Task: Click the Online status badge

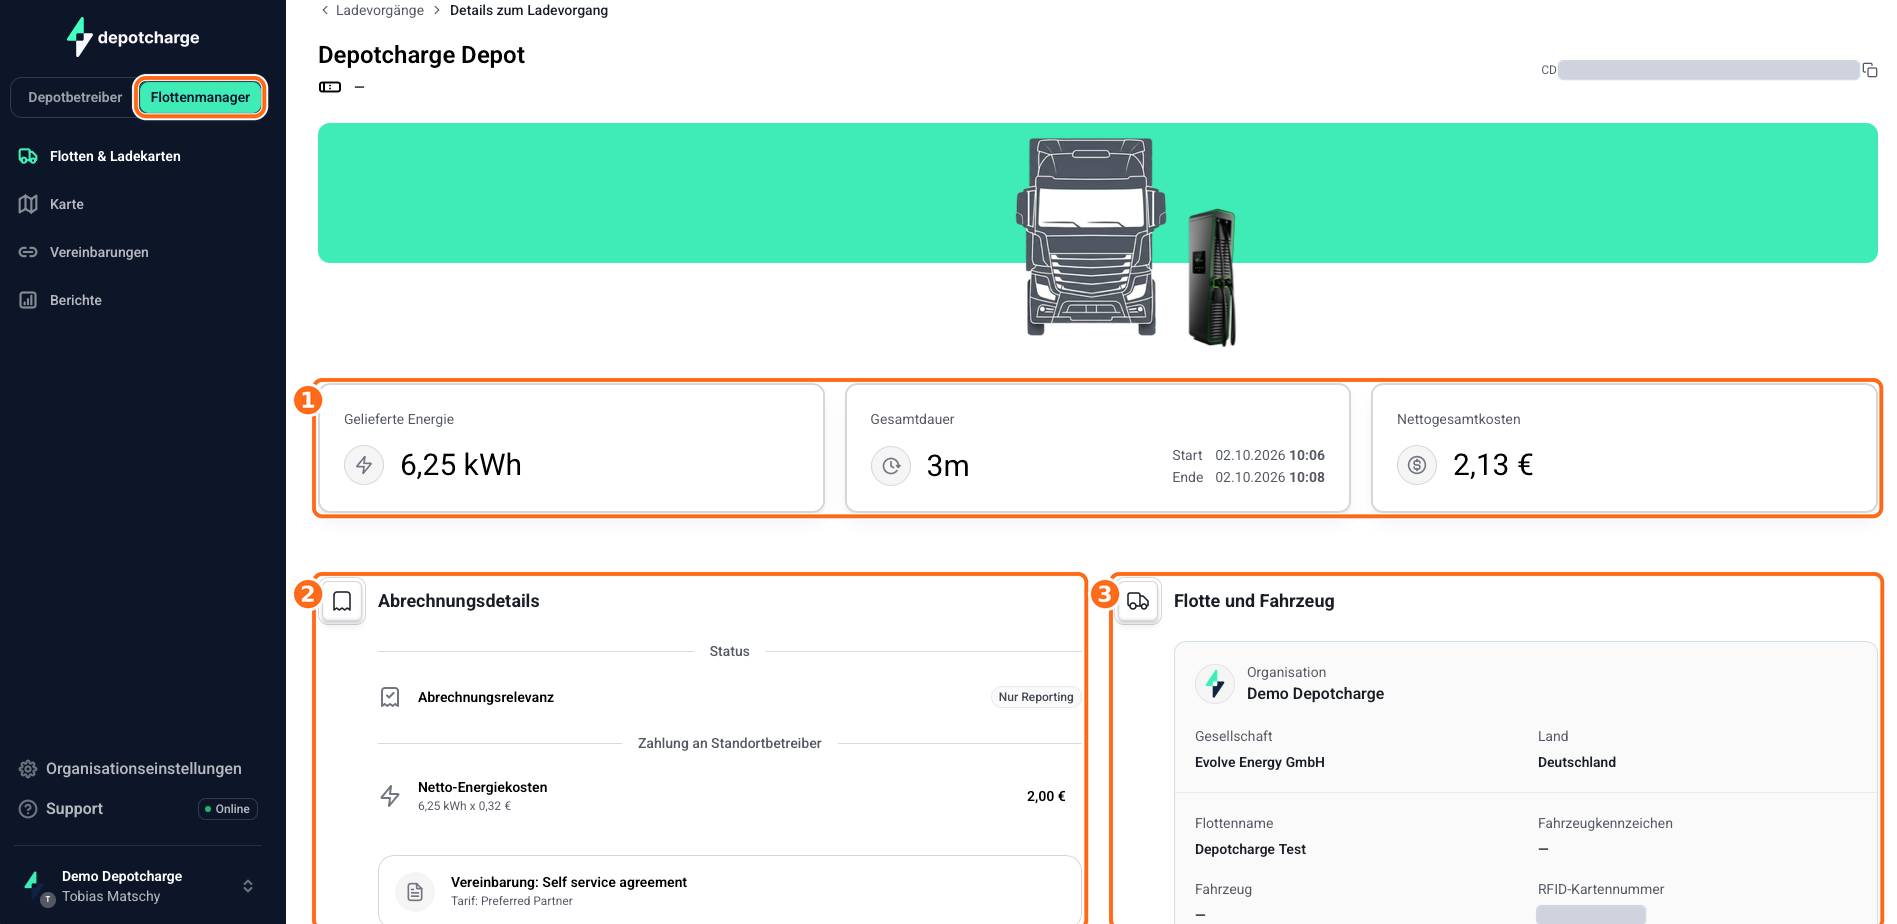Action: (x=228, y=809)
